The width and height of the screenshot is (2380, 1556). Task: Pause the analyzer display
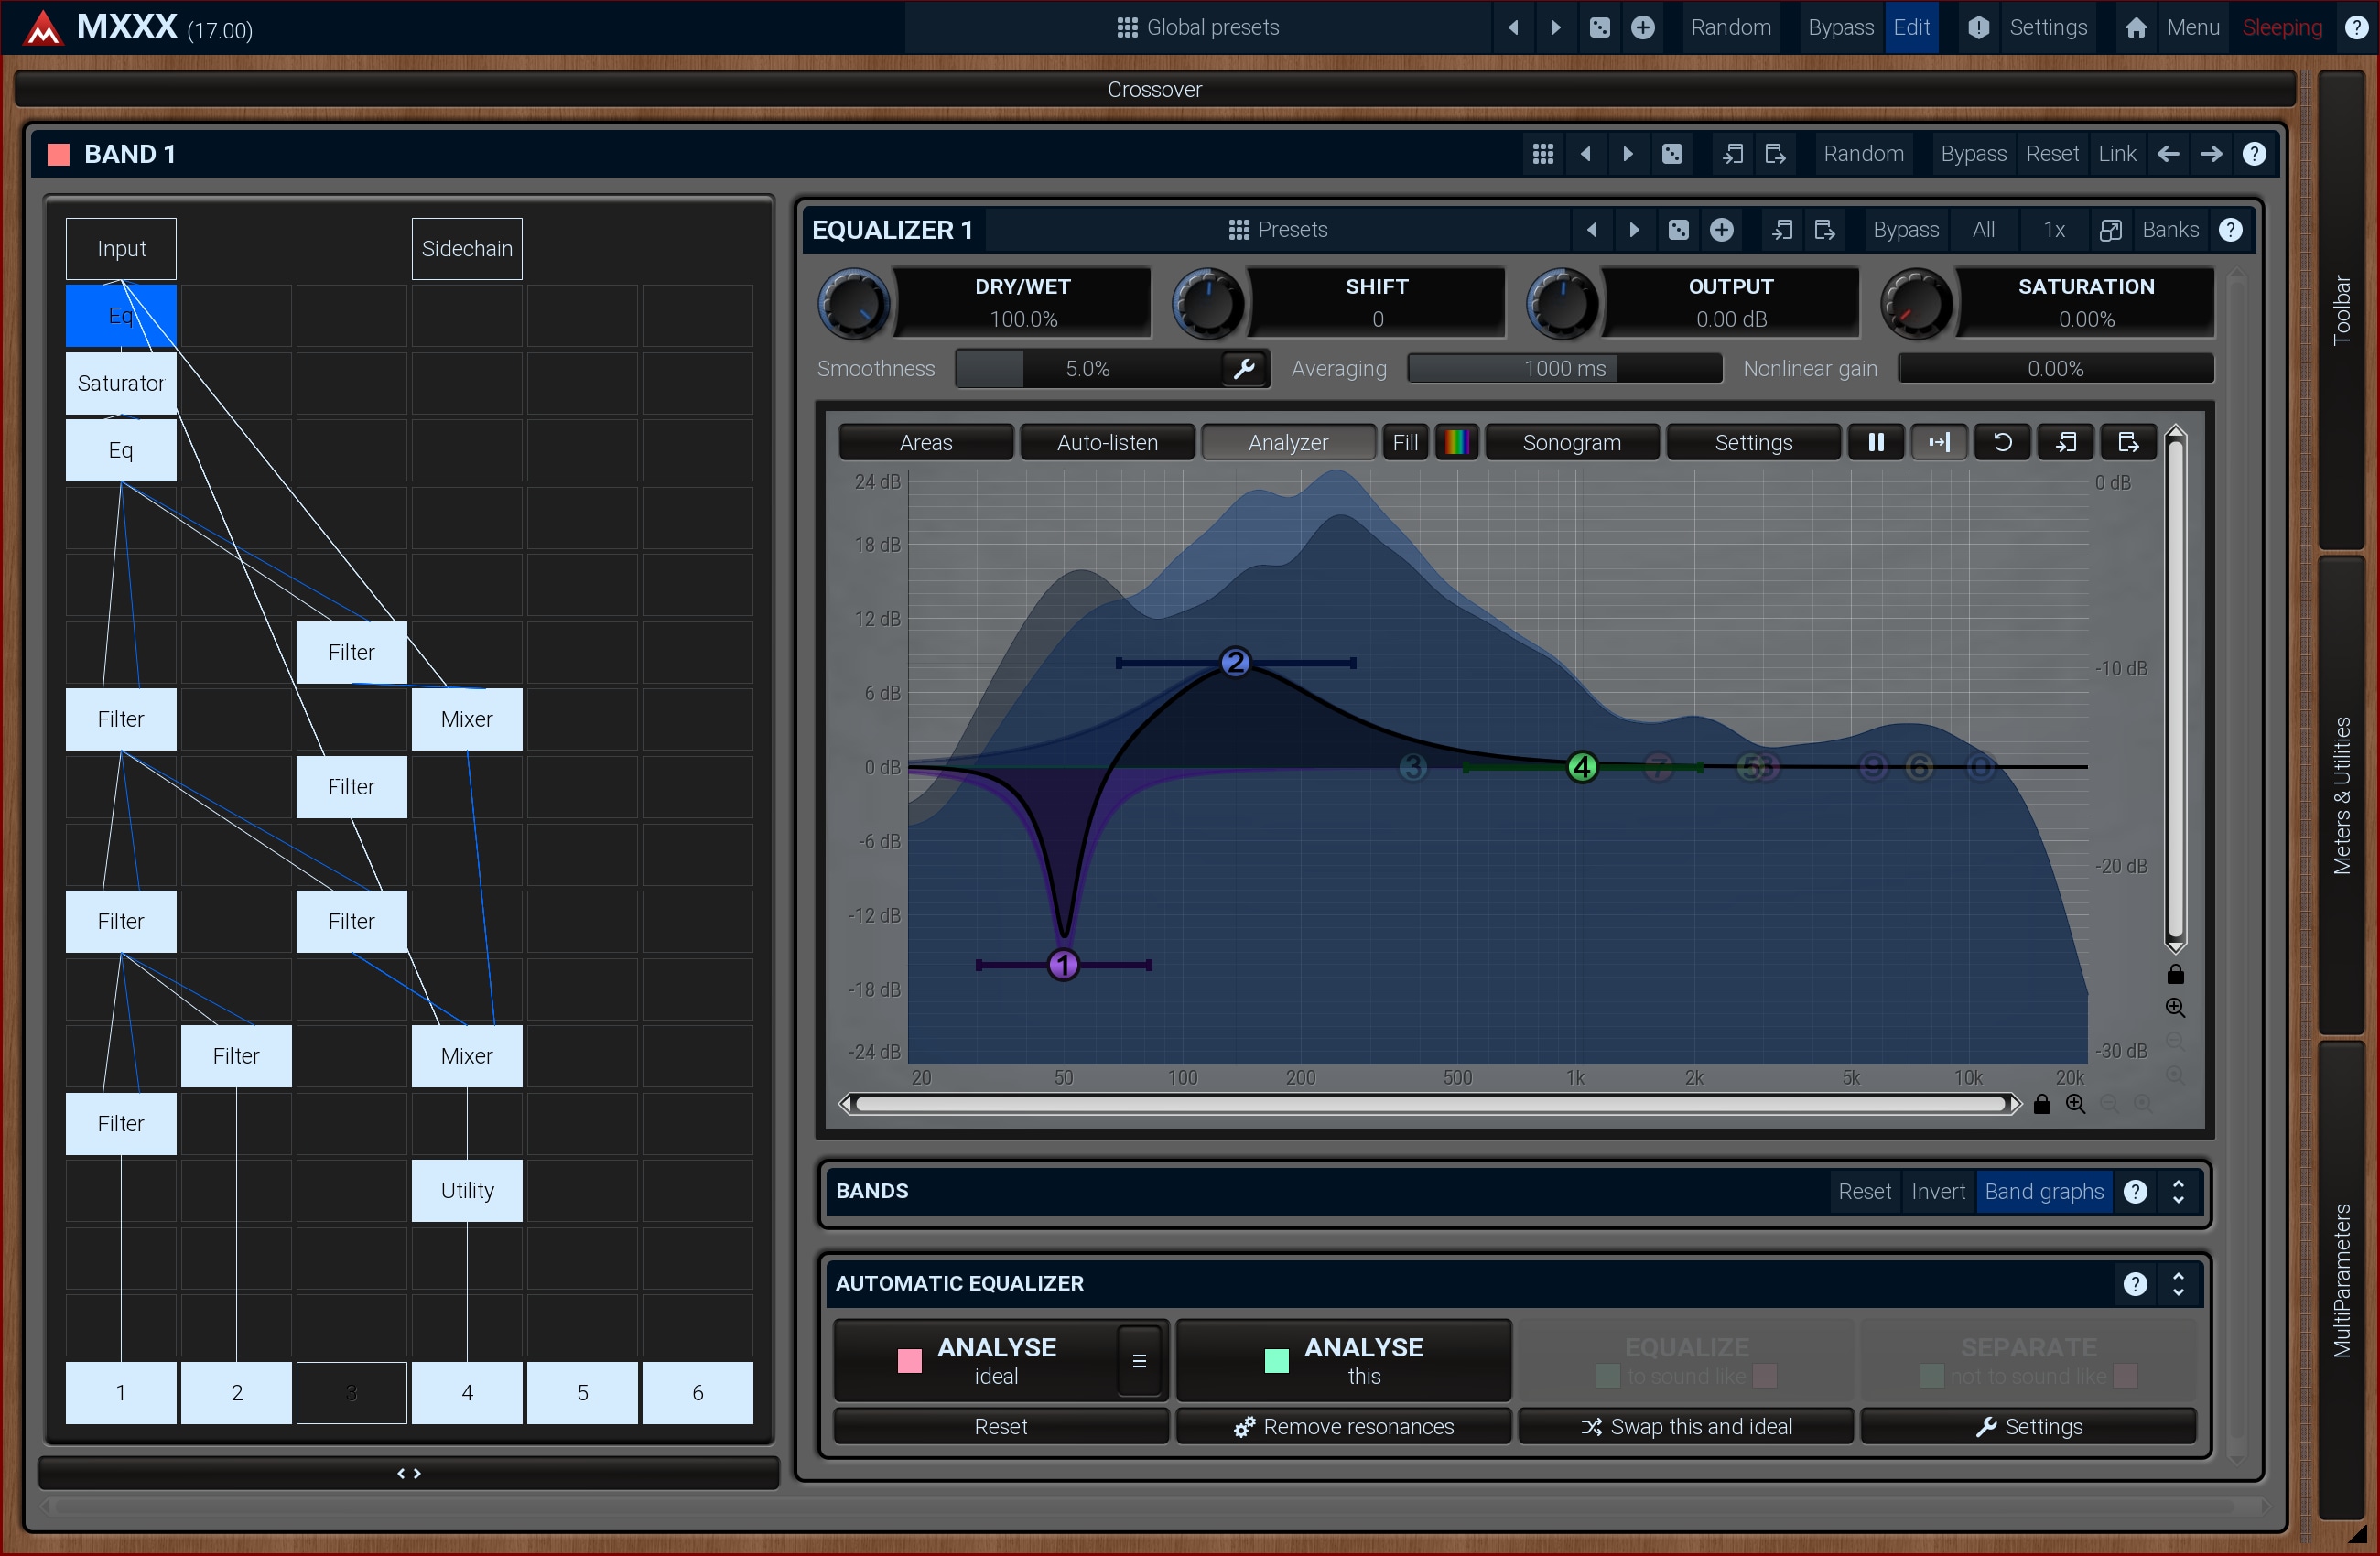pyautogui.click(x=1875, y=442)
